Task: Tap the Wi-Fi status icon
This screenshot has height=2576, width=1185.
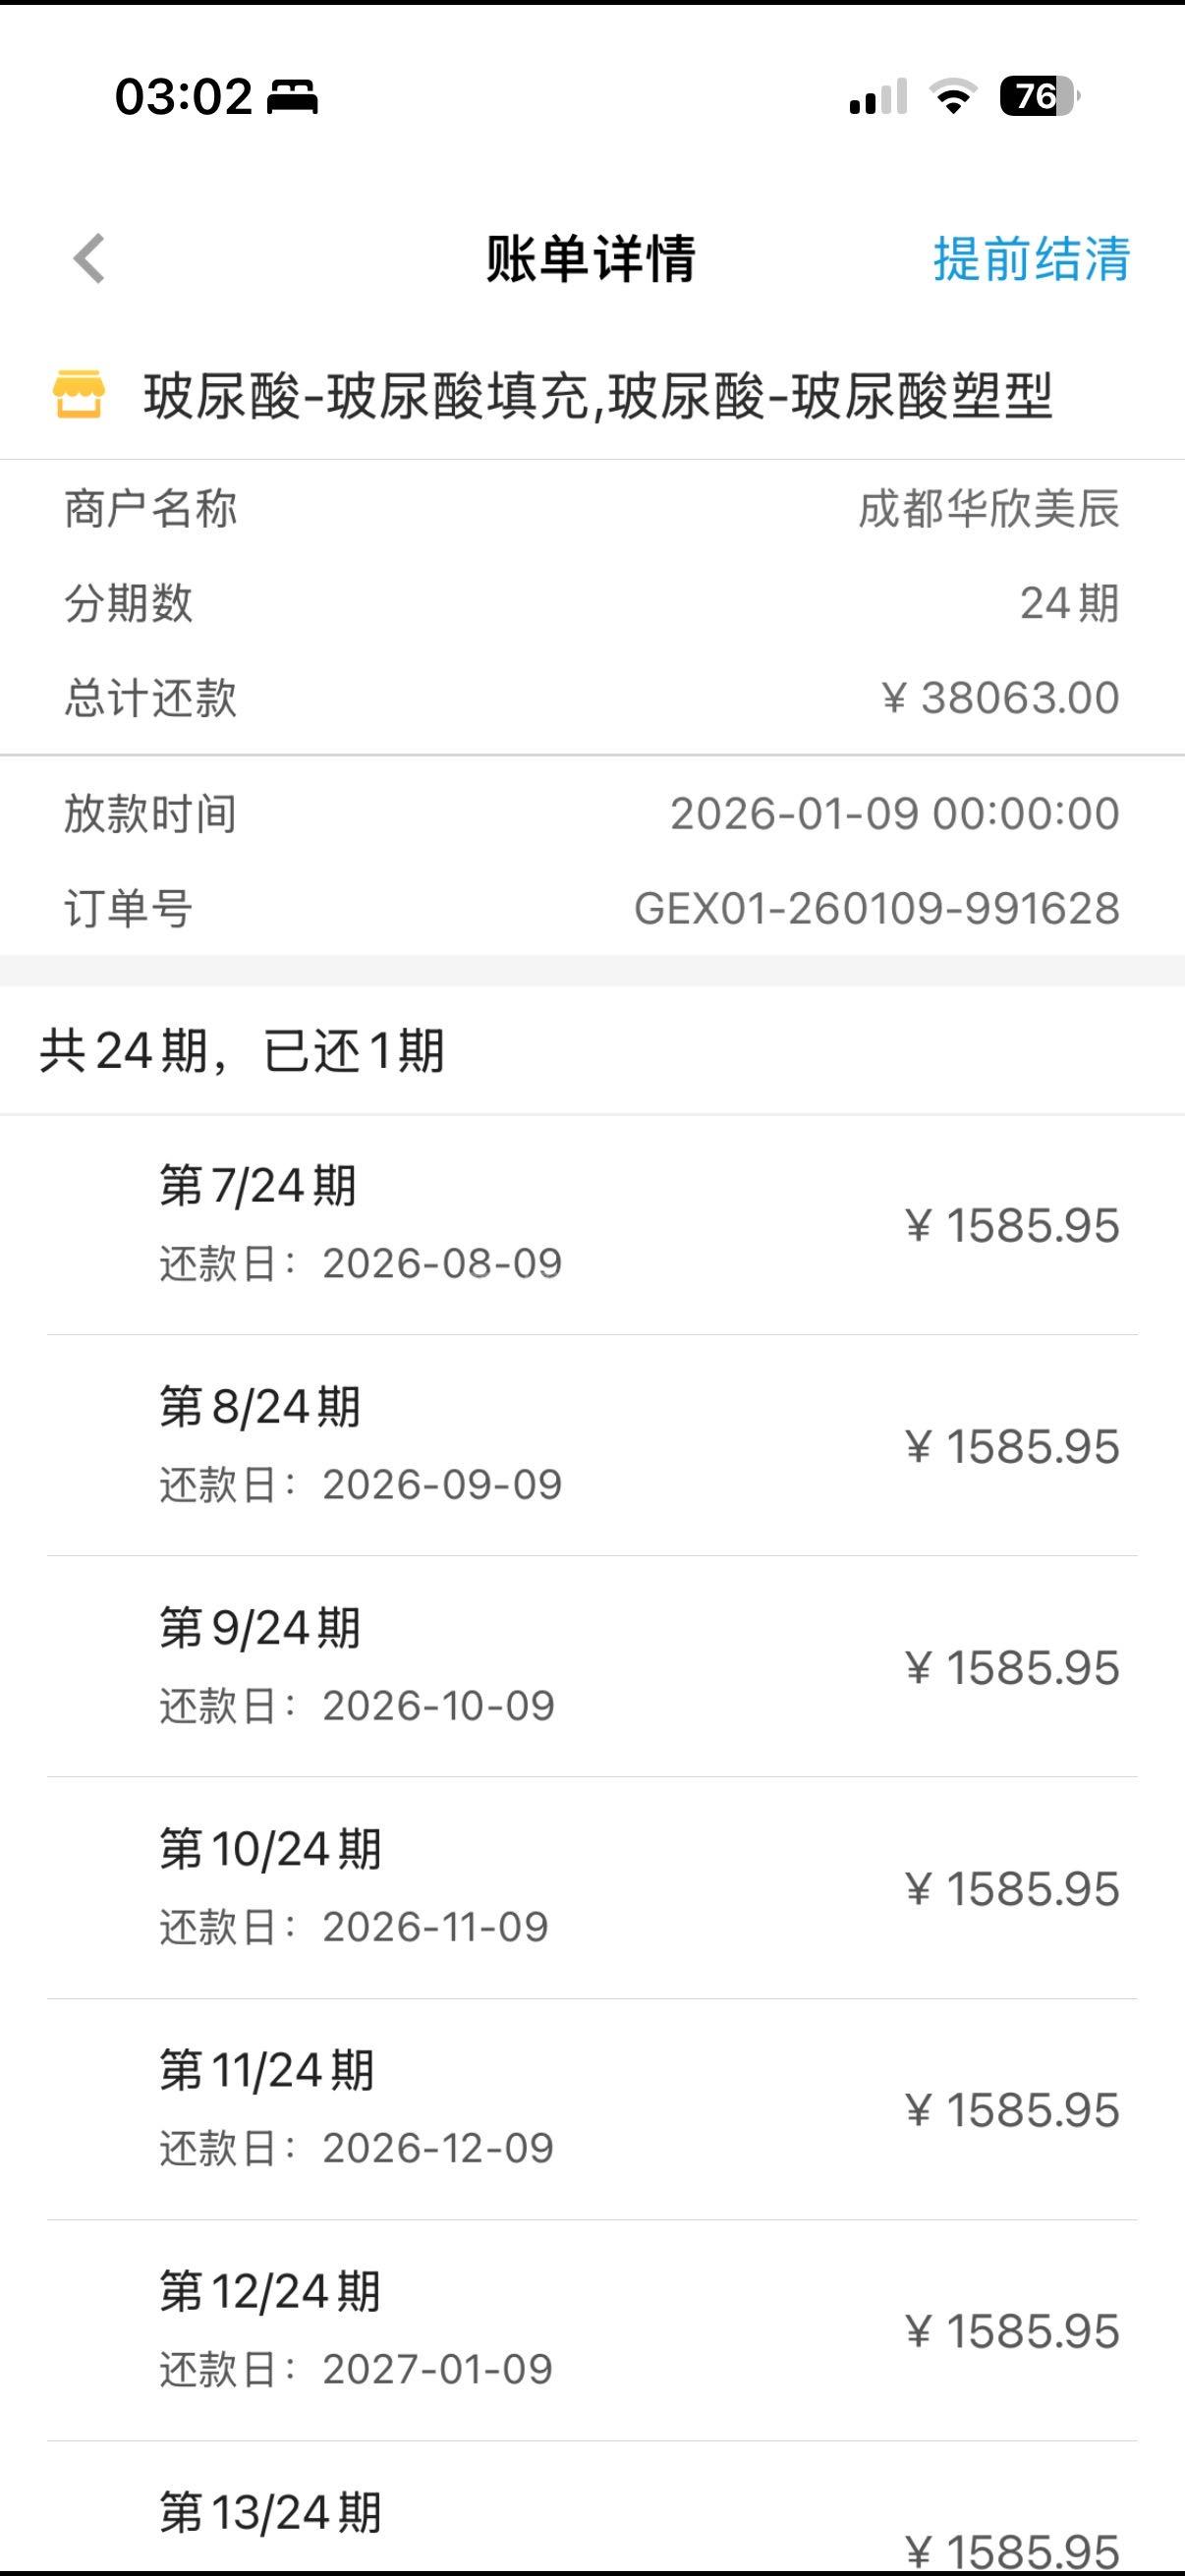Action: [x=952, y=97]
